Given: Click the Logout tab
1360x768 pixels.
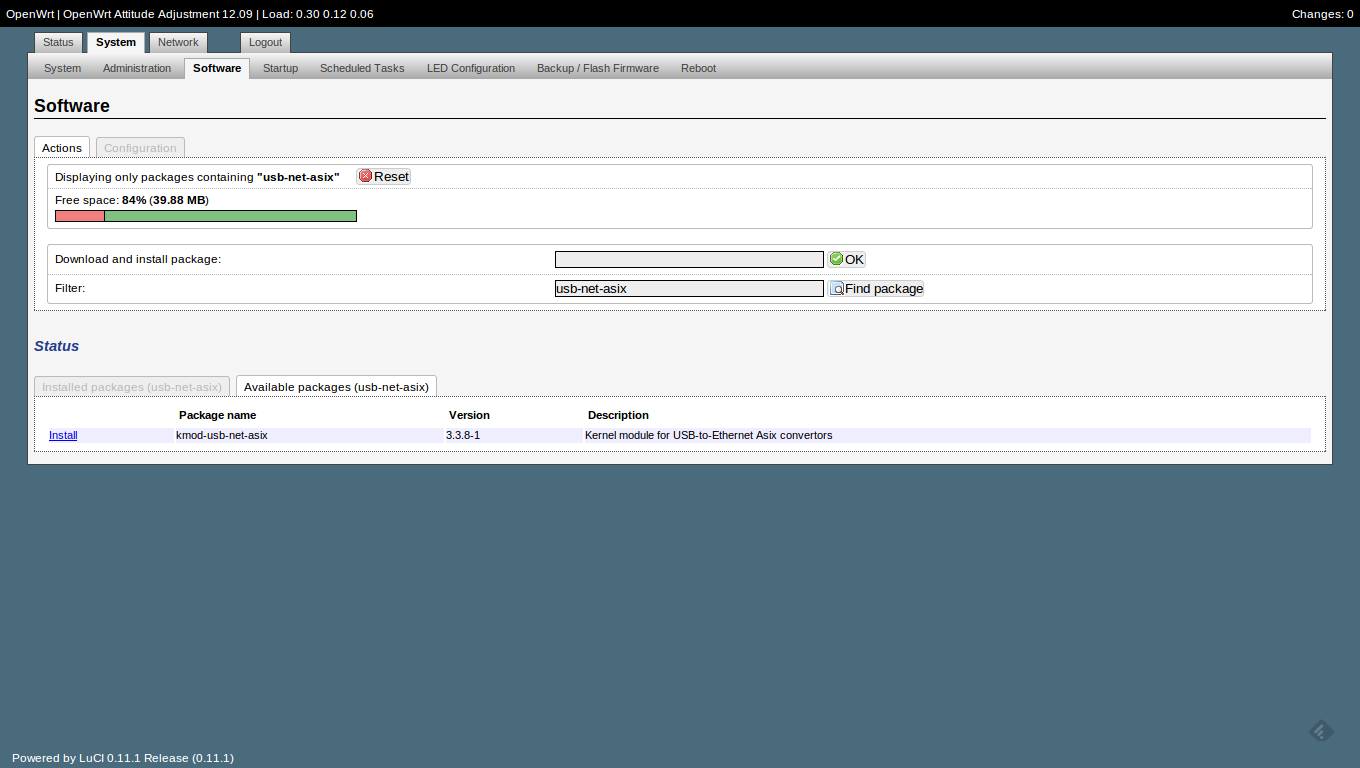Looking at the screenshot, I should tap(265, 42).
